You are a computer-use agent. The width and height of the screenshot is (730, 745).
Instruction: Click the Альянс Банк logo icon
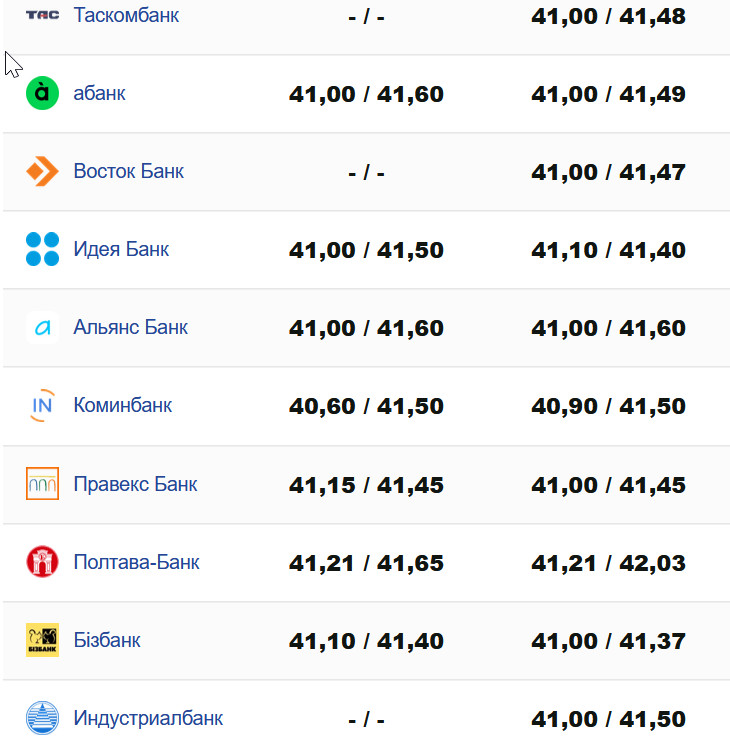pos(42,327)
